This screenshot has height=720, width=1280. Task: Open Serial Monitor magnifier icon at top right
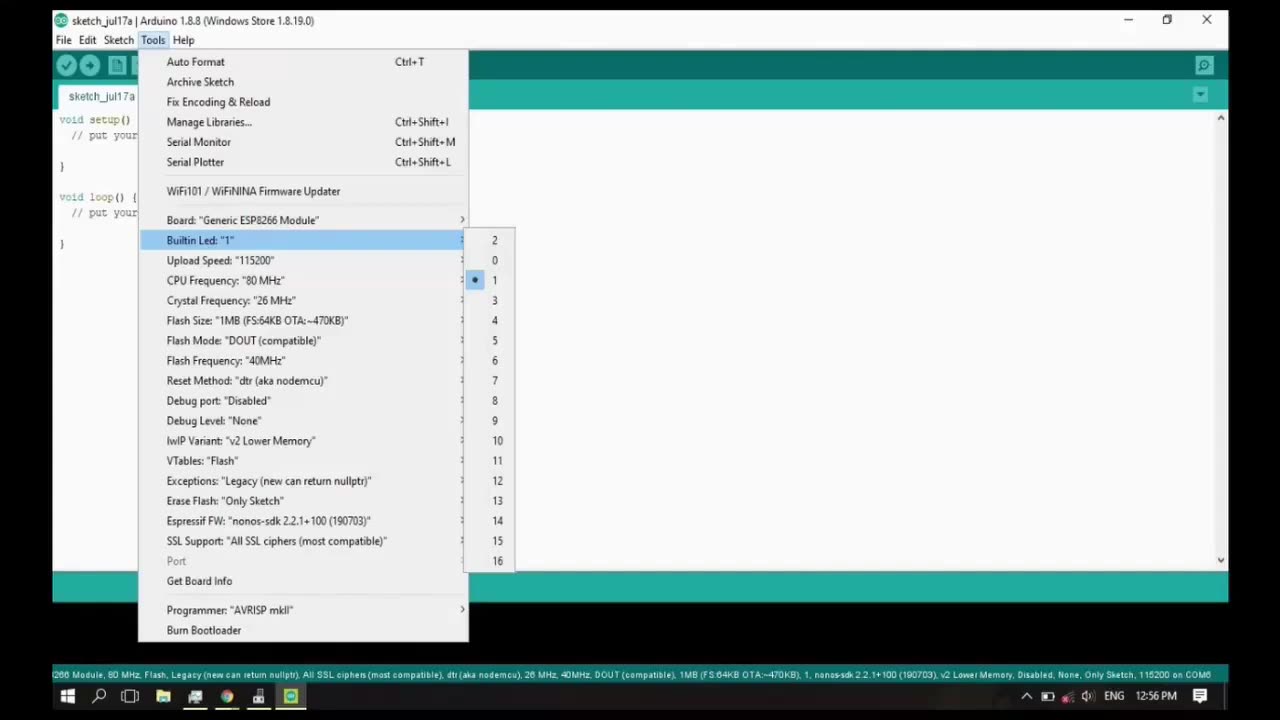tap(1204, 66)
